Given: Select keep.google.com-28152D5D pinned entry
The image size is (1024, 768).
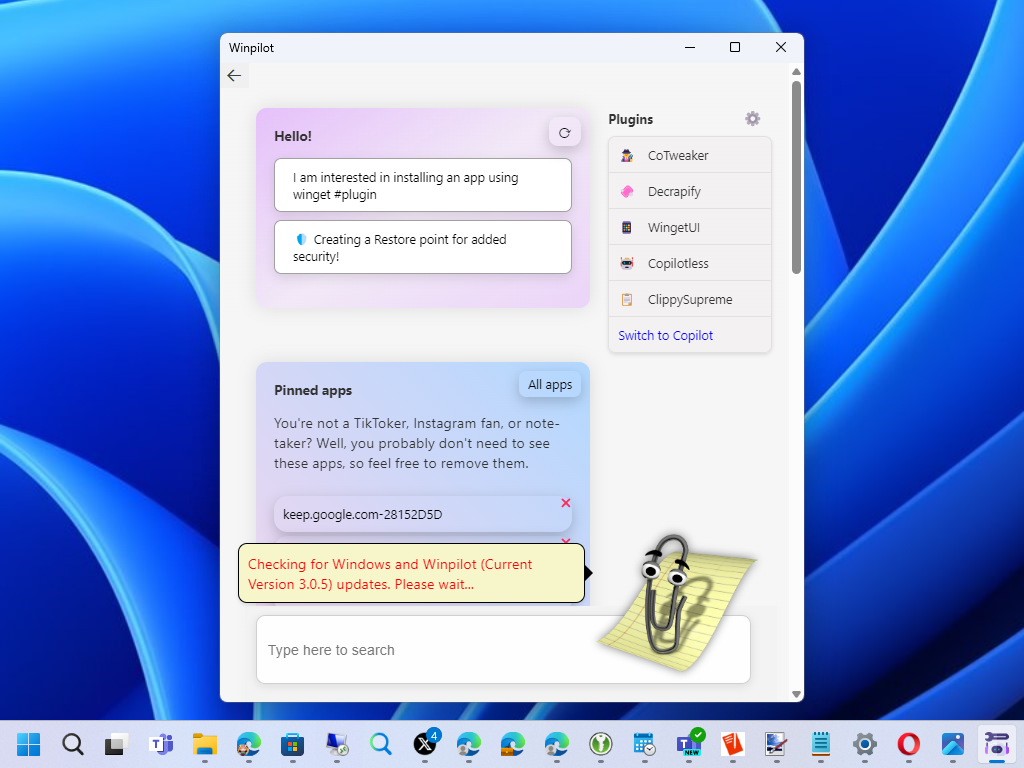Looking at the screenshot, I should coord(423,514).
